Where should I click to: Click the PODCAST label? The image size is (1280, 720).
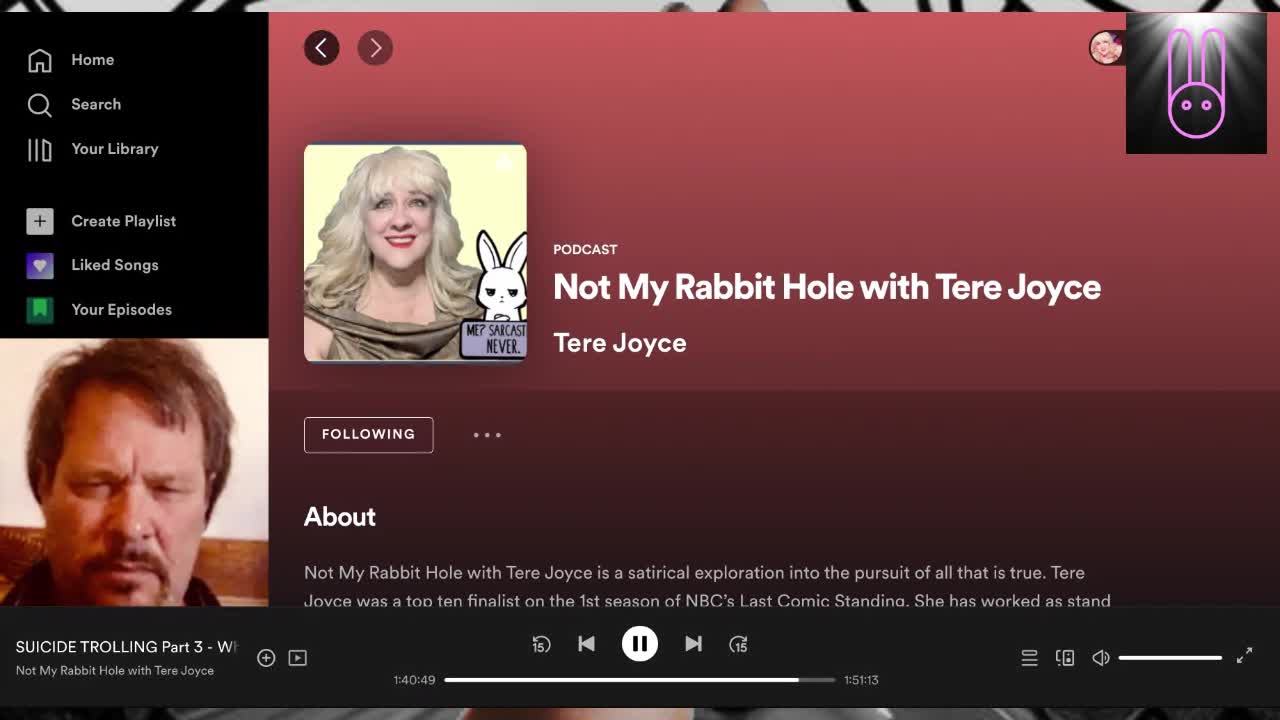pos(585,249)
